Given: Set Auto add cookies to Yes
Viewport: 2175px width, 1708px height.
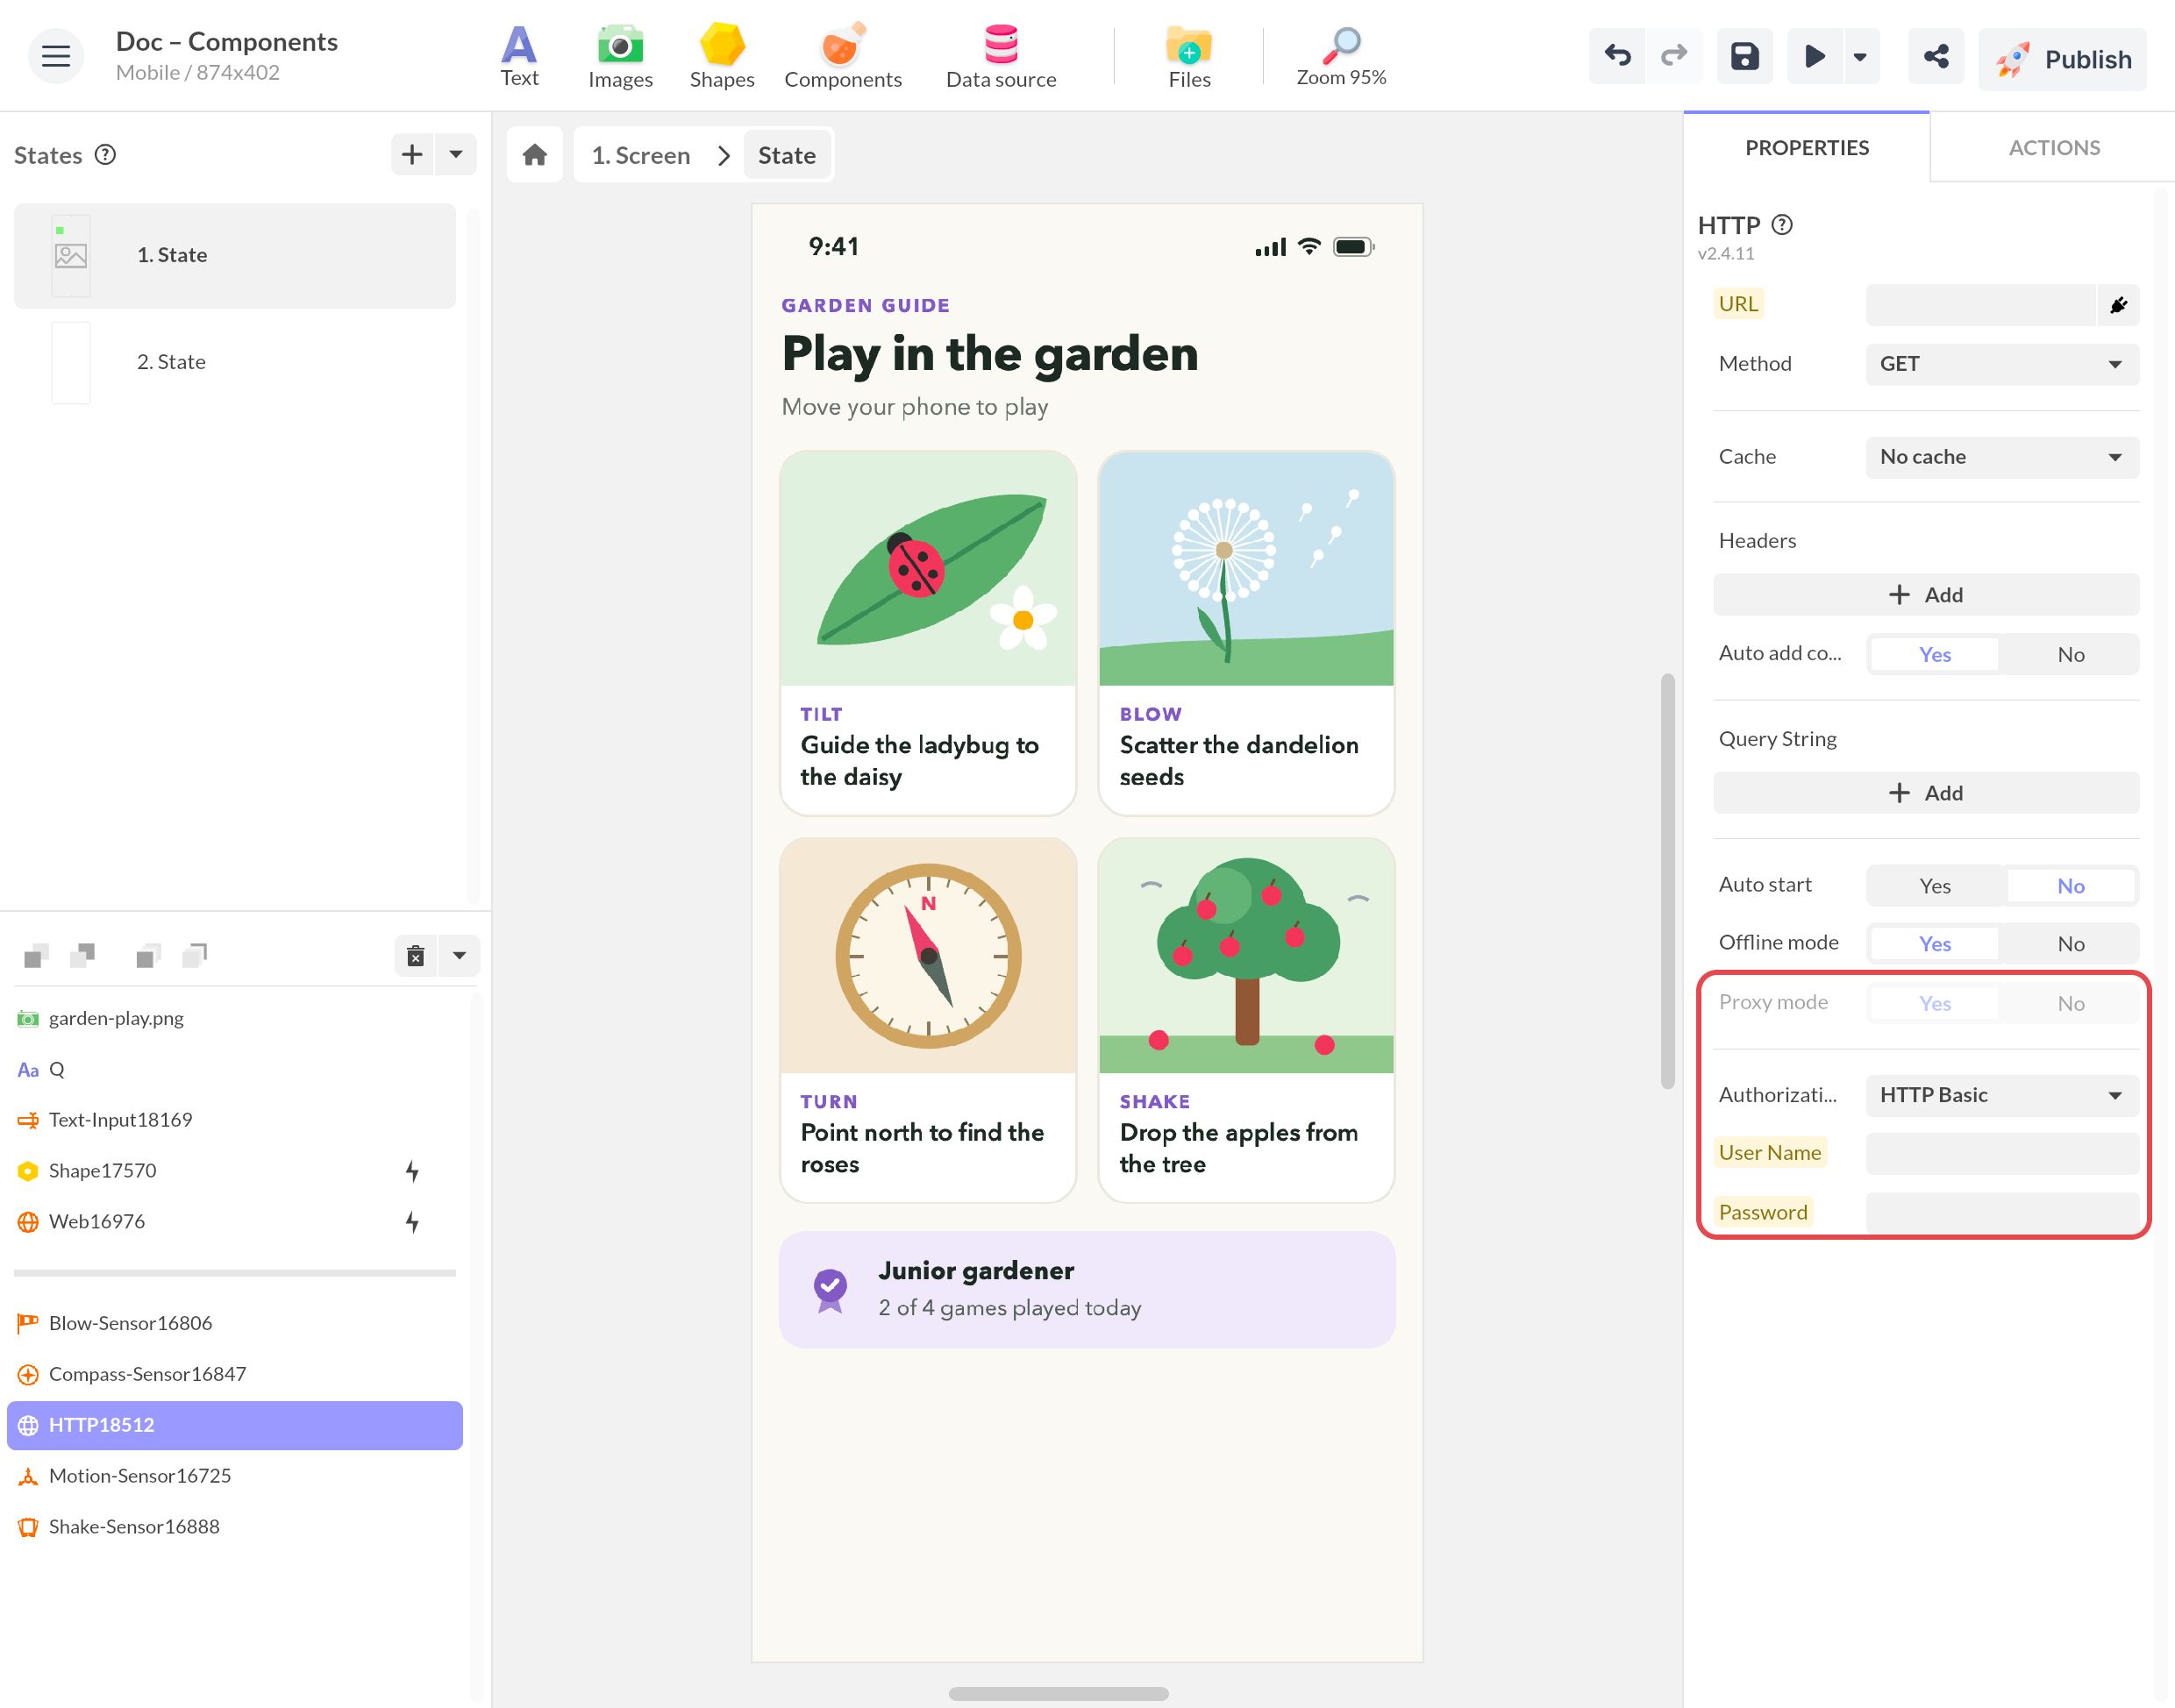Looking at the screenshot, I should (1935, 655).
